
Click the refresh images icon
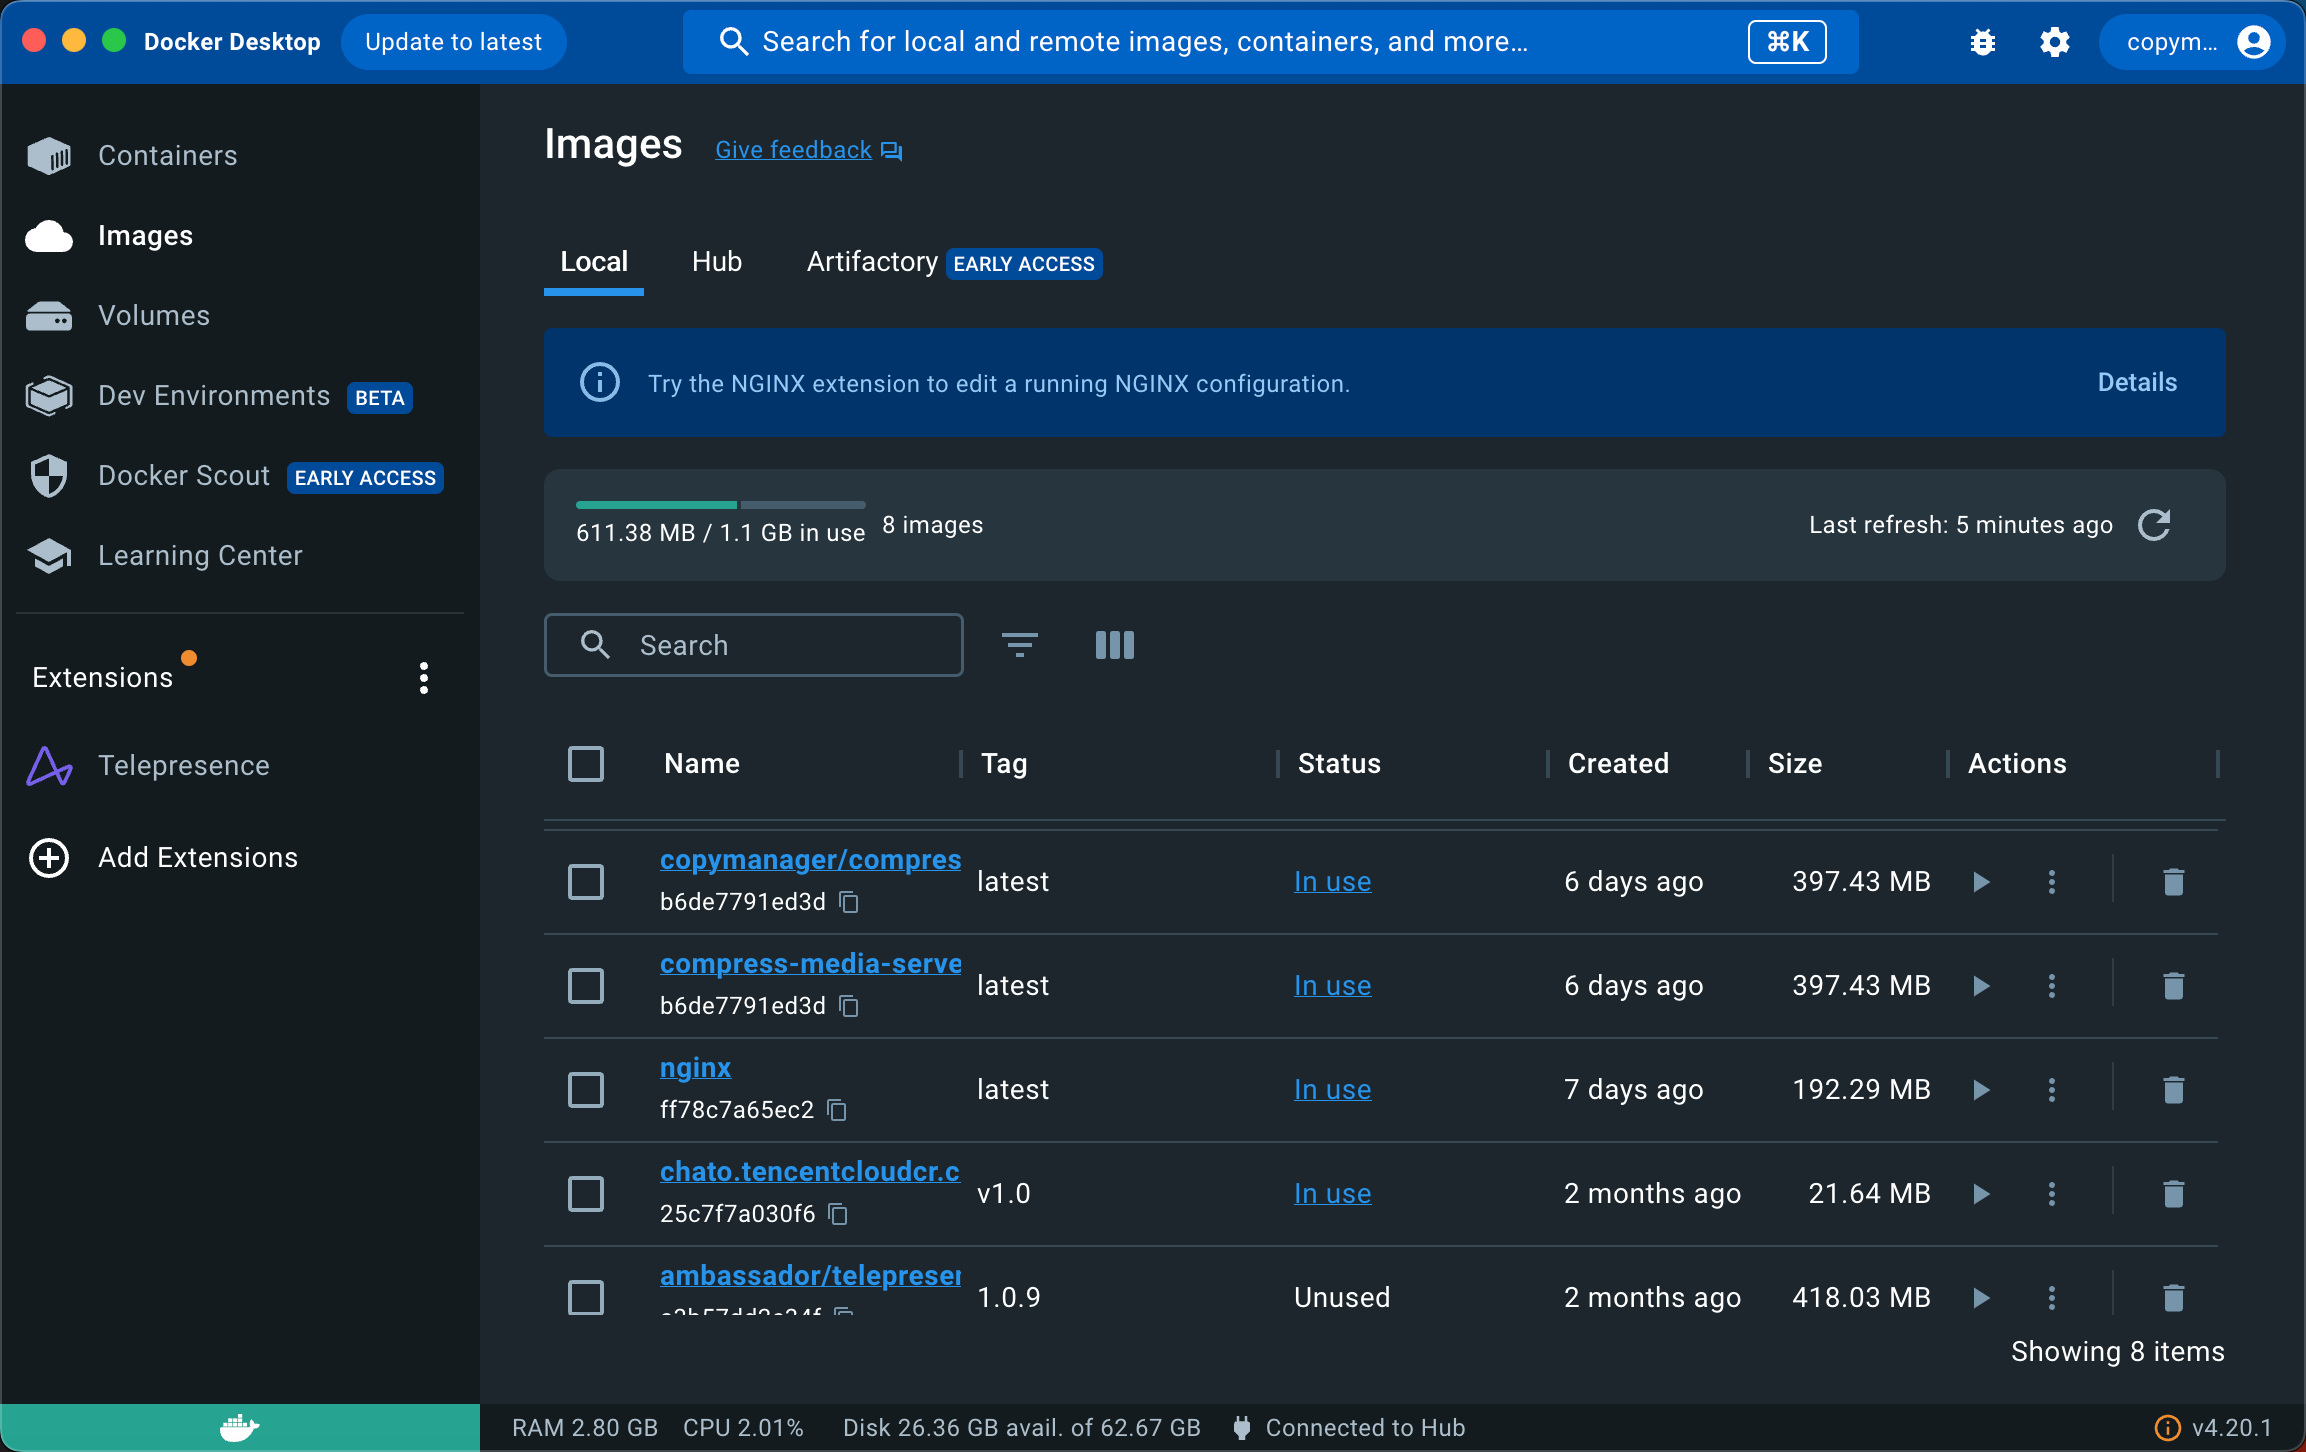(2154, 525)
